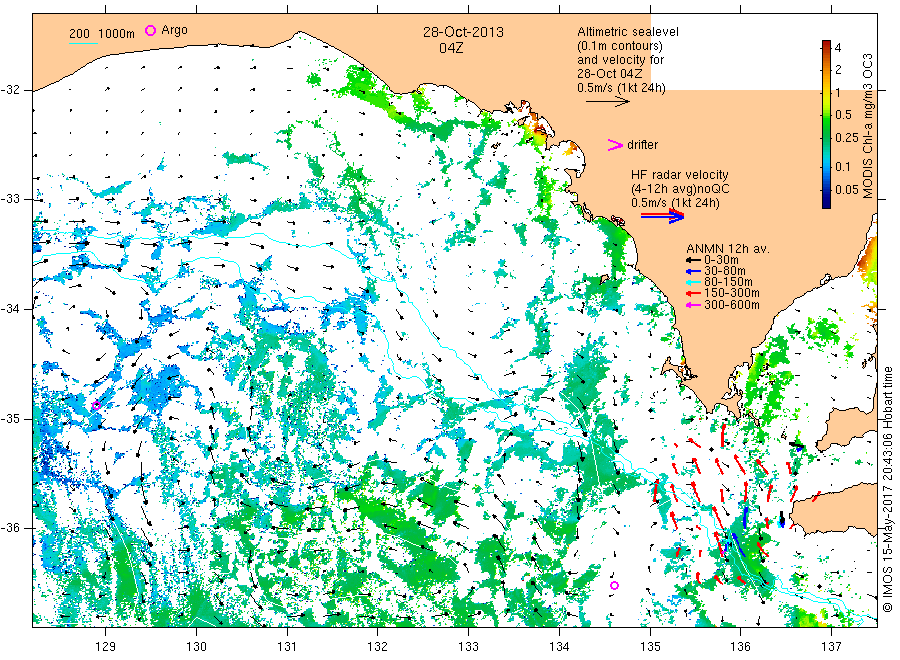
Task: Click the longitude axis label '133'
Action: tap(468, 647)
